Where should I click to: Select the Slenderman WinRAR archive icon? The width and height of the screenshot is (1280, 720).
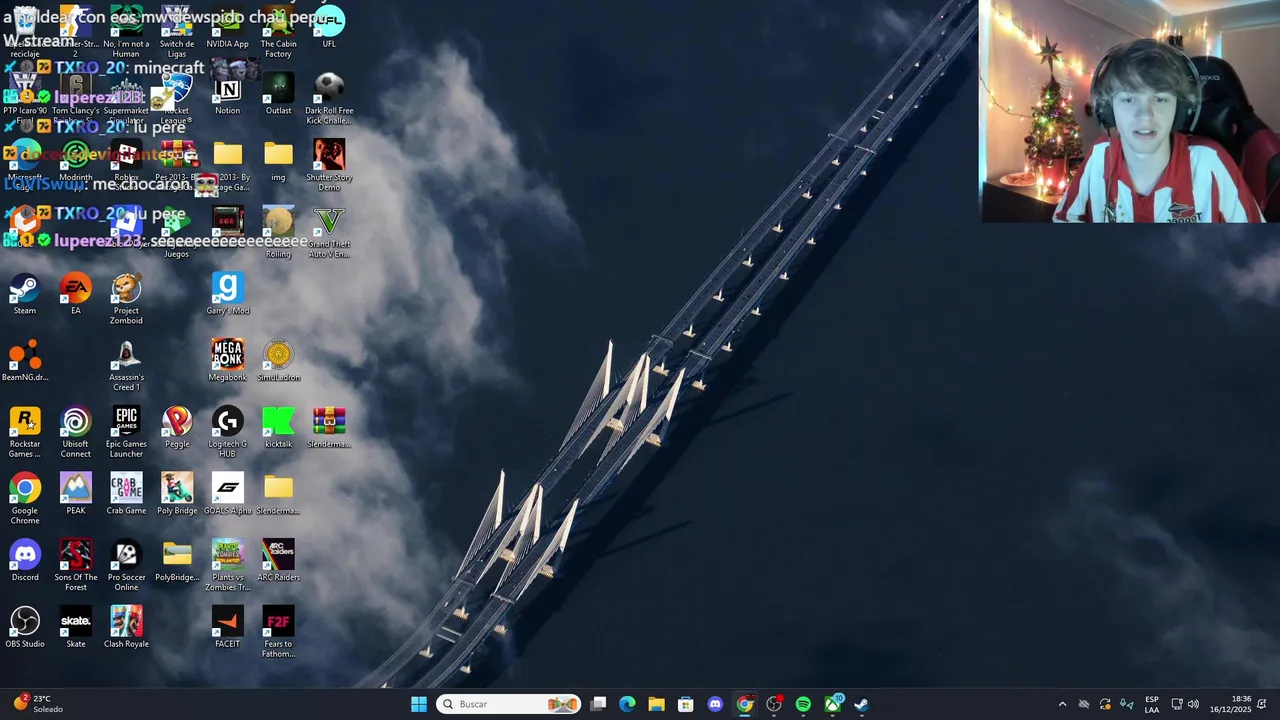(329, 428)
